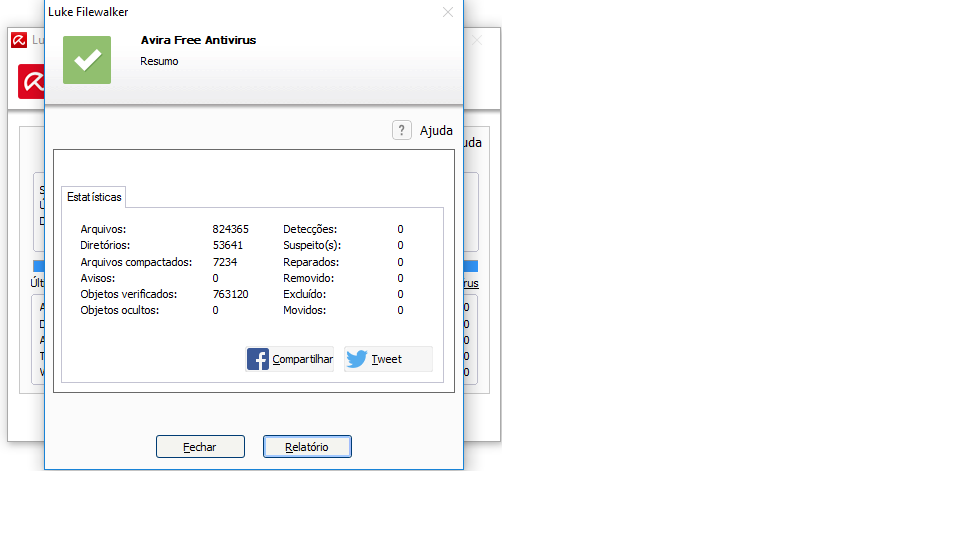This screenshot has width=960, height=540.
Task: Close the summary with the Fechar button
Action: click(200, 447)
